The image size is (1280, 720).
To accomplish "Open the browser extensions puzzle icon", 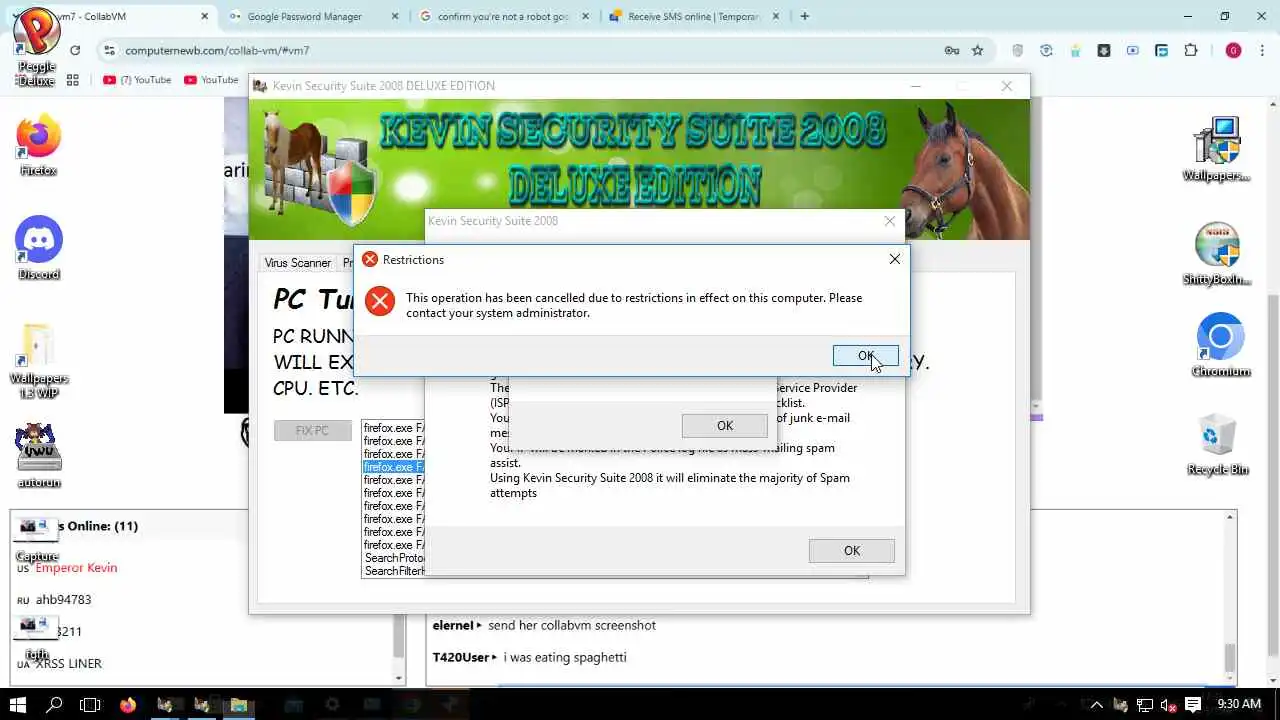I will [x=1190, y=50].
